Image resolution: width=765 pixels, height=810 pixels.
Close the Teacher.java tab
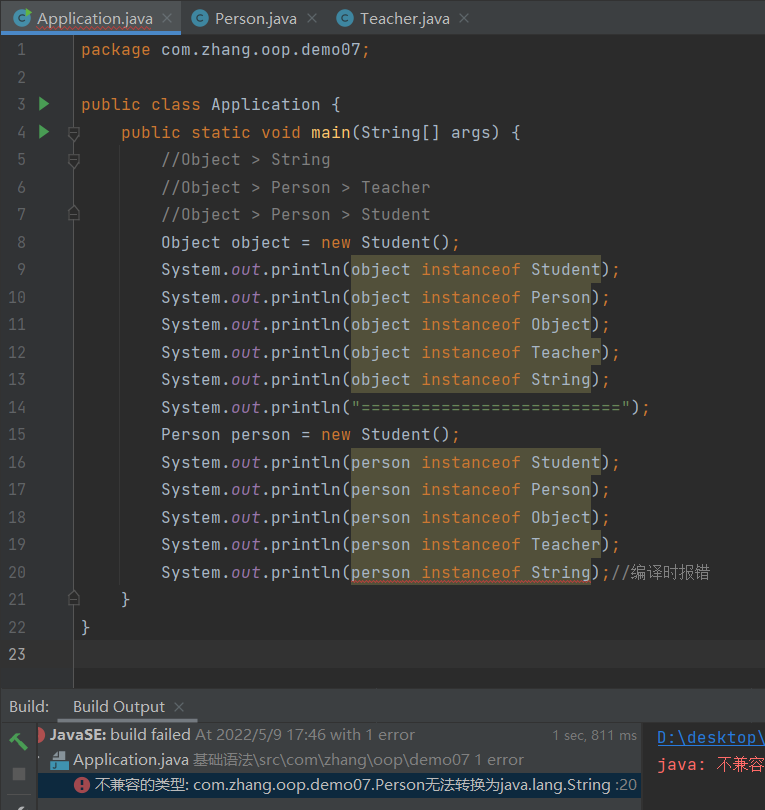point(464,18)
